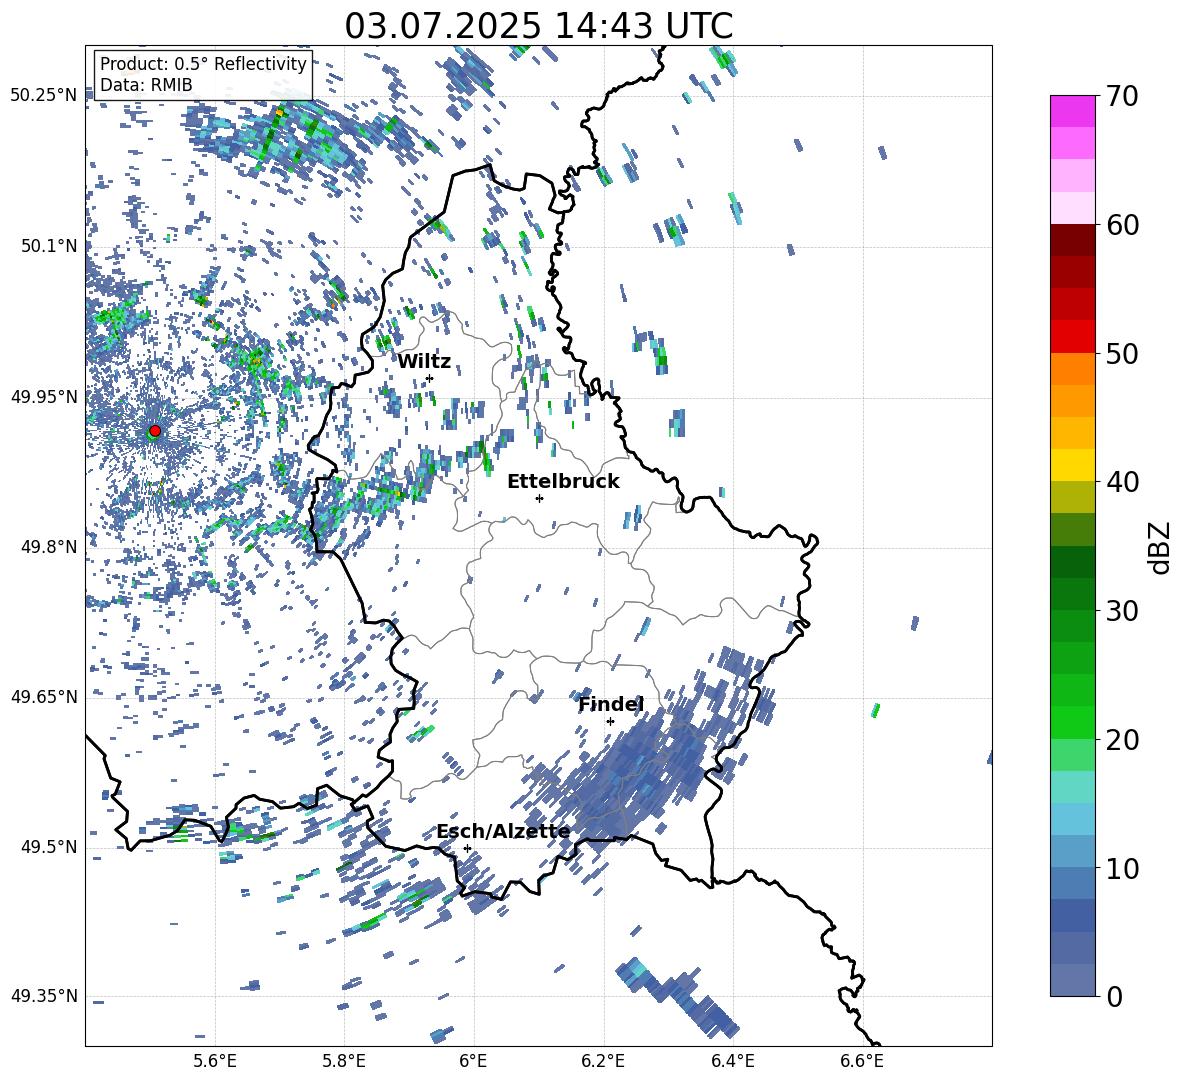Click the 40 tick label on colorbar
Viewport: 1184px width, 1081px height.
1123,482
